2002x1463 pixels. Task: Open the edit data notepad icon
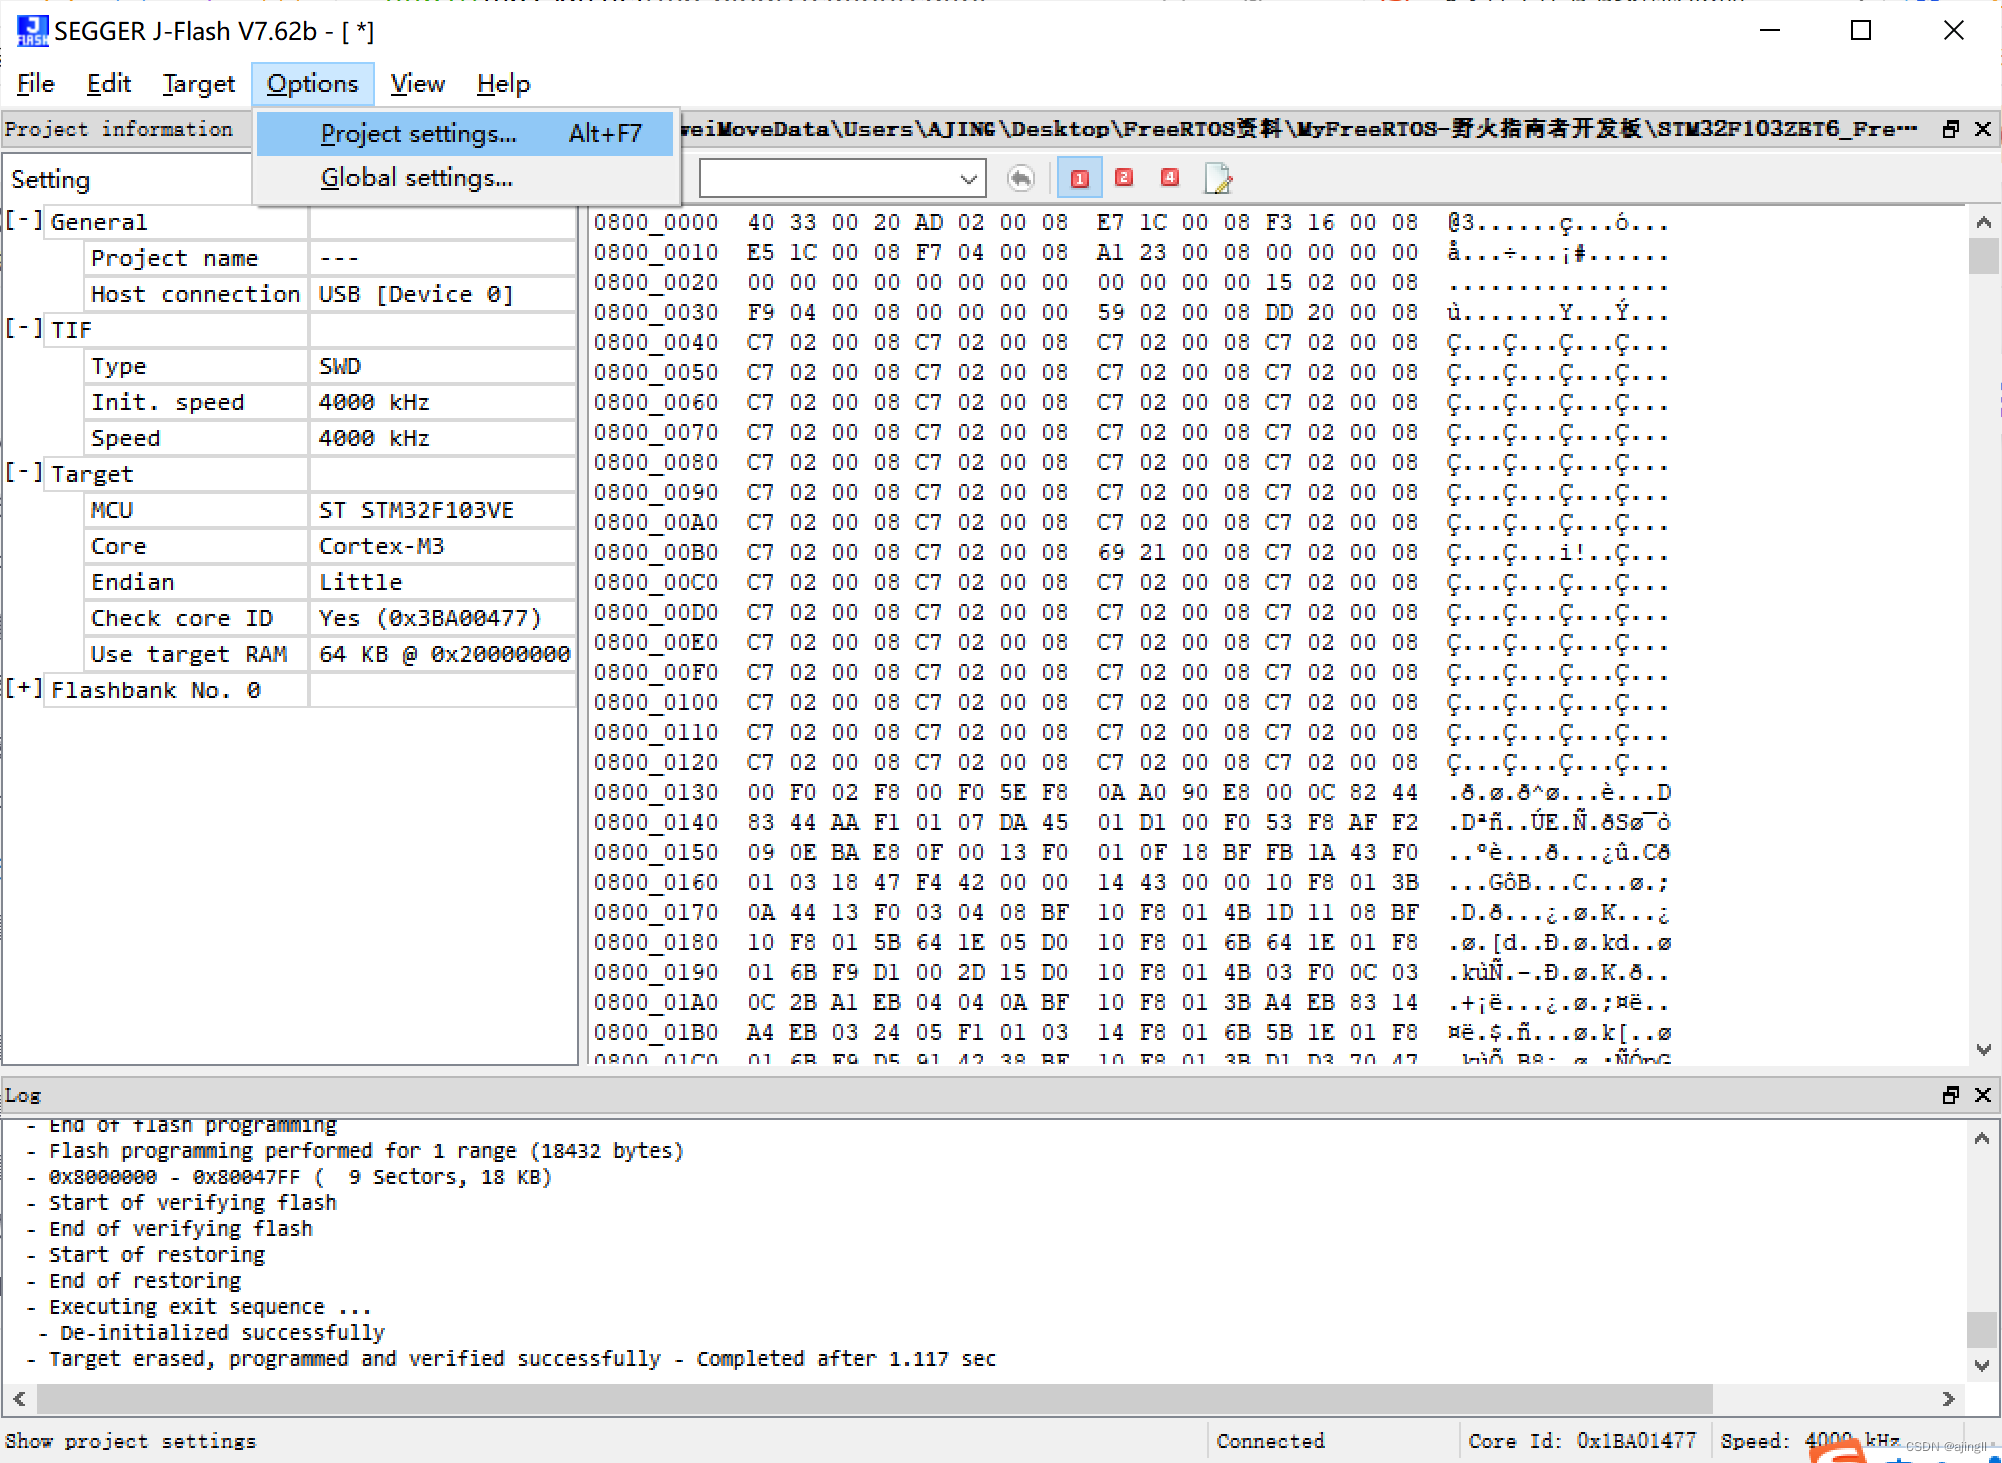coord(1218,177)
